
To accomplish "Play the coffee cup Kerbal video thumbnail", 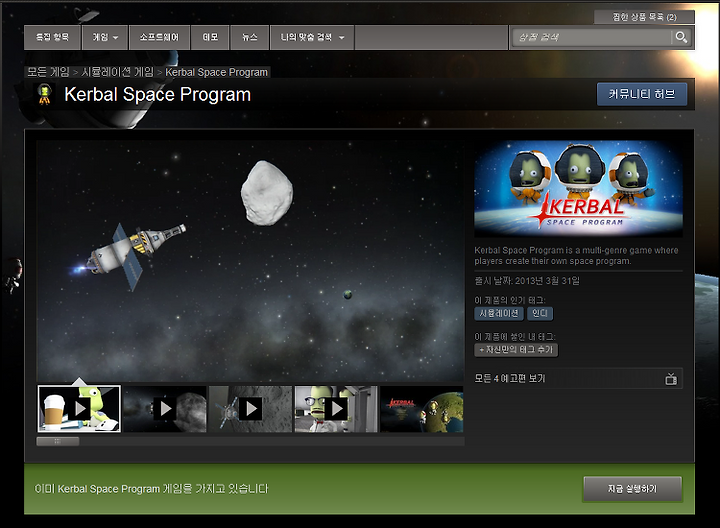I will (x=79, y=409).
